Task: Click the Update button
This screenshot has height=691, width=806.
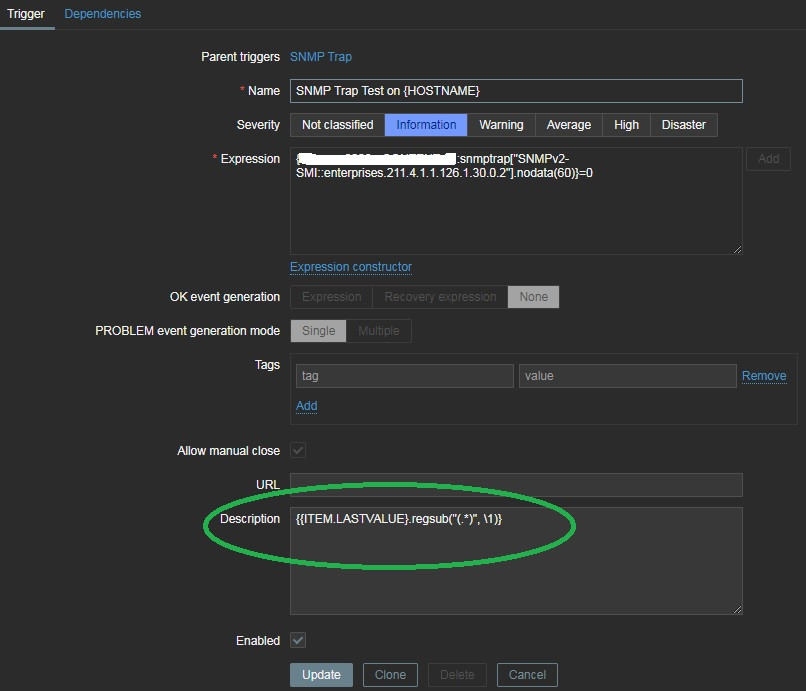Action: (x=321, y=675)
